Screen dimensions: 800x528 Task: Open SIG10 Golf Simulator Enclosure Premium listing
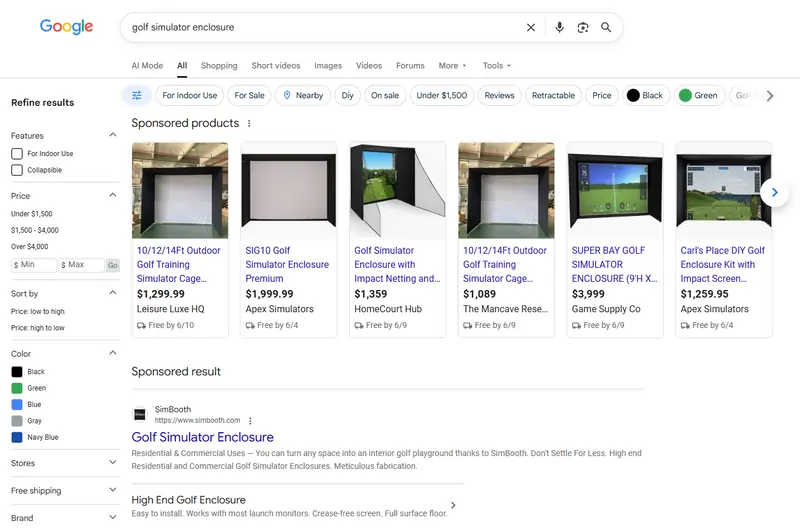(287, 264)
